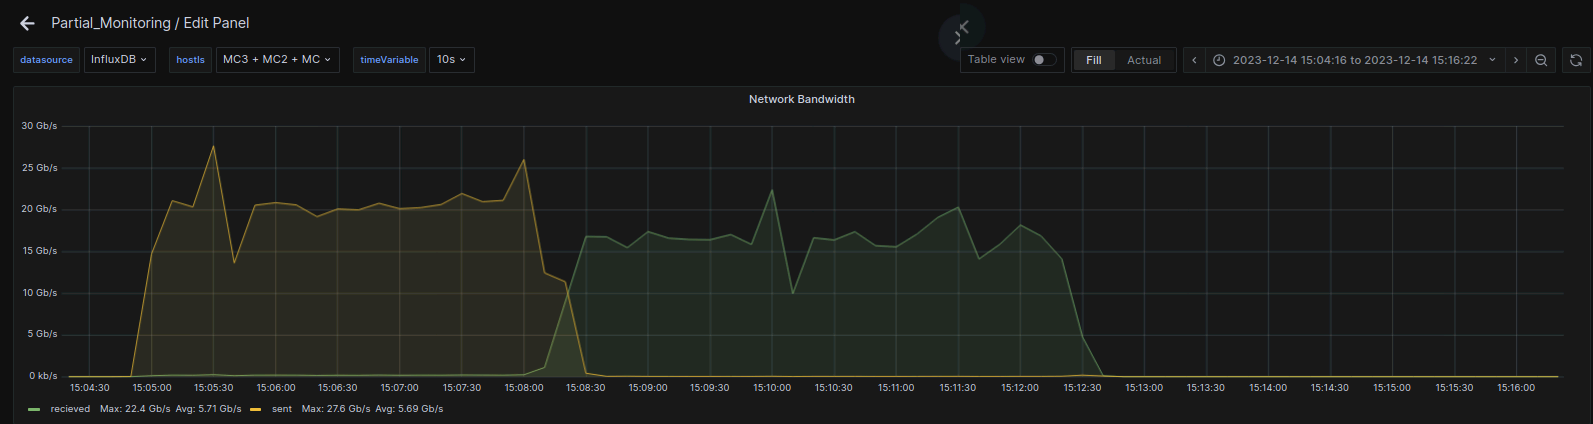Toggle the recieved series in legend
Screen dimensions: 1593x424
(70, 409)
